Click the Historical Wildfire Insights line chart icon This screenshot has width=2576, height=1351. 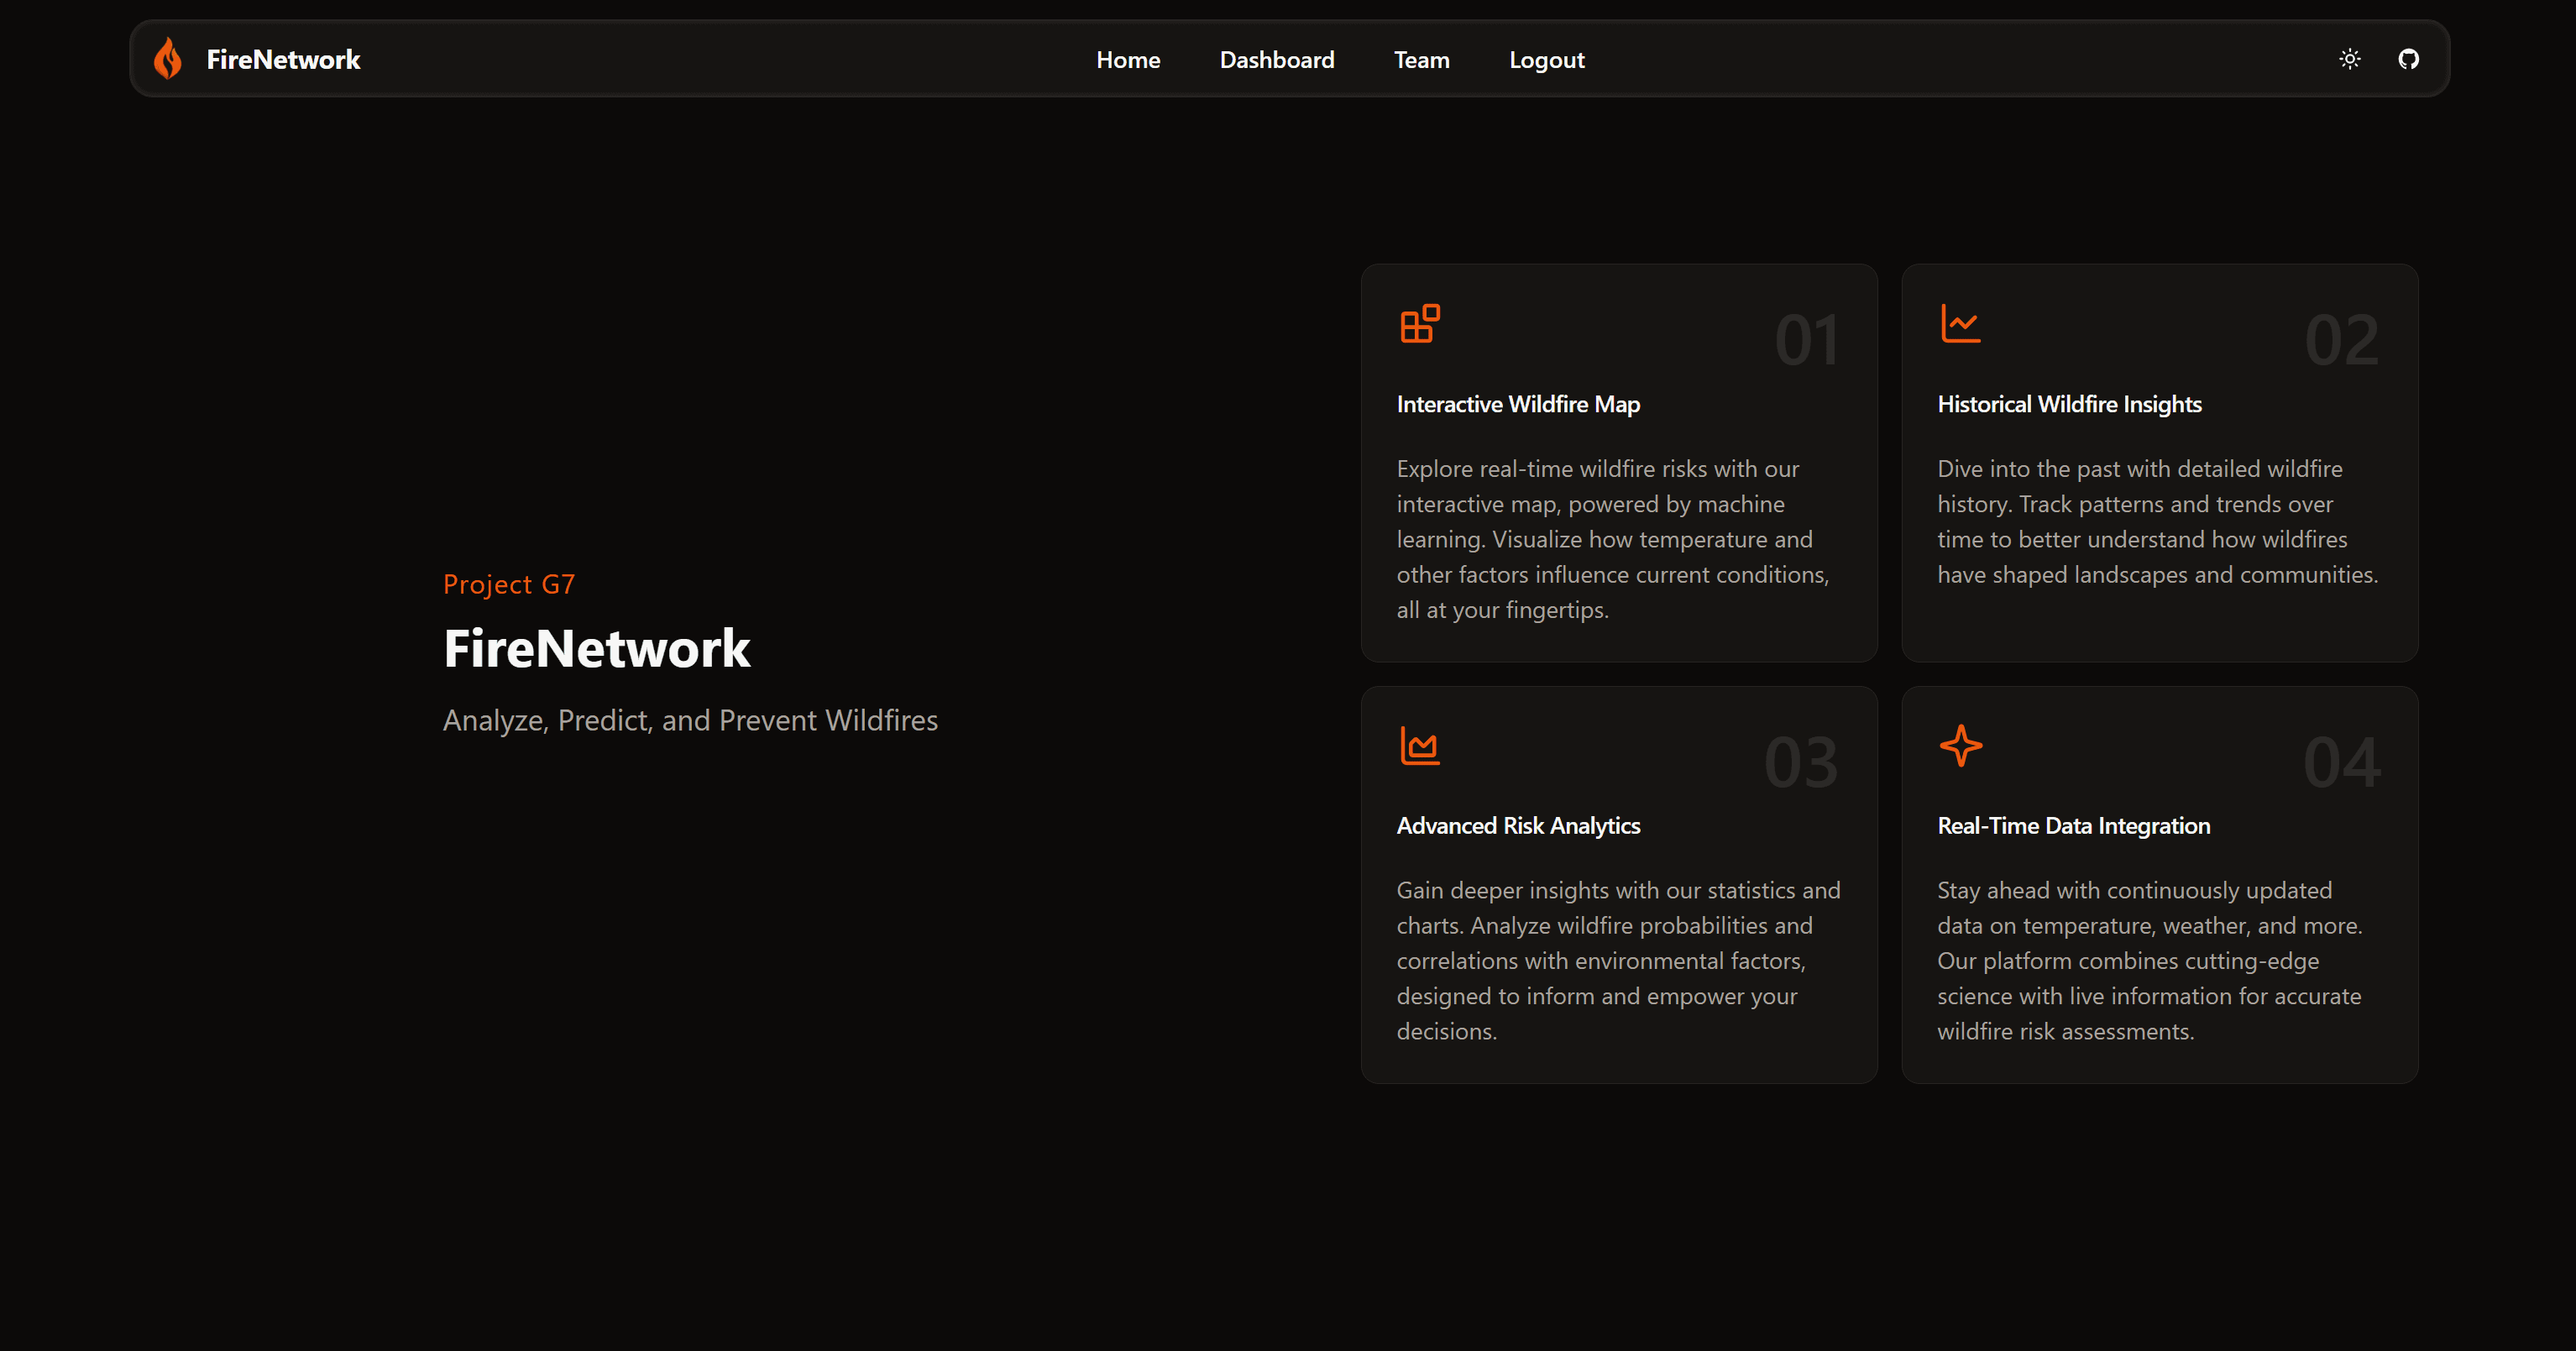click(x=1960, y=324)
